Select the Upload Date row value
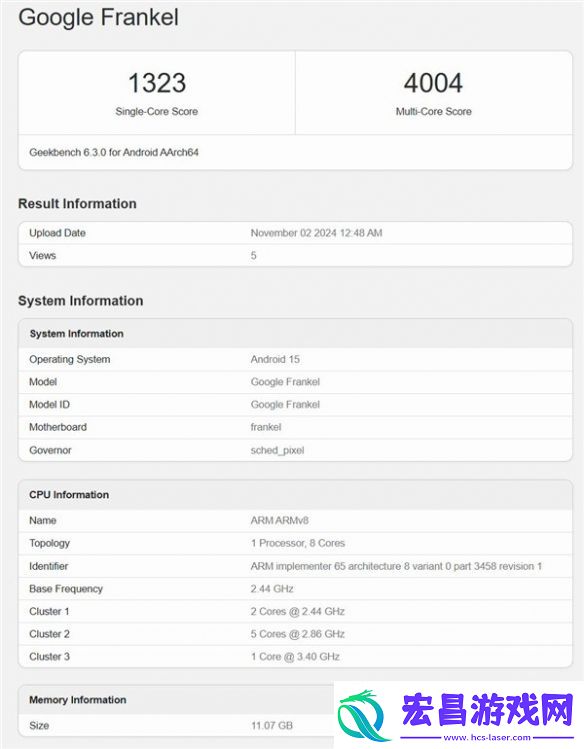The height and width of the screenshot is (749, 584). (316, 233)
